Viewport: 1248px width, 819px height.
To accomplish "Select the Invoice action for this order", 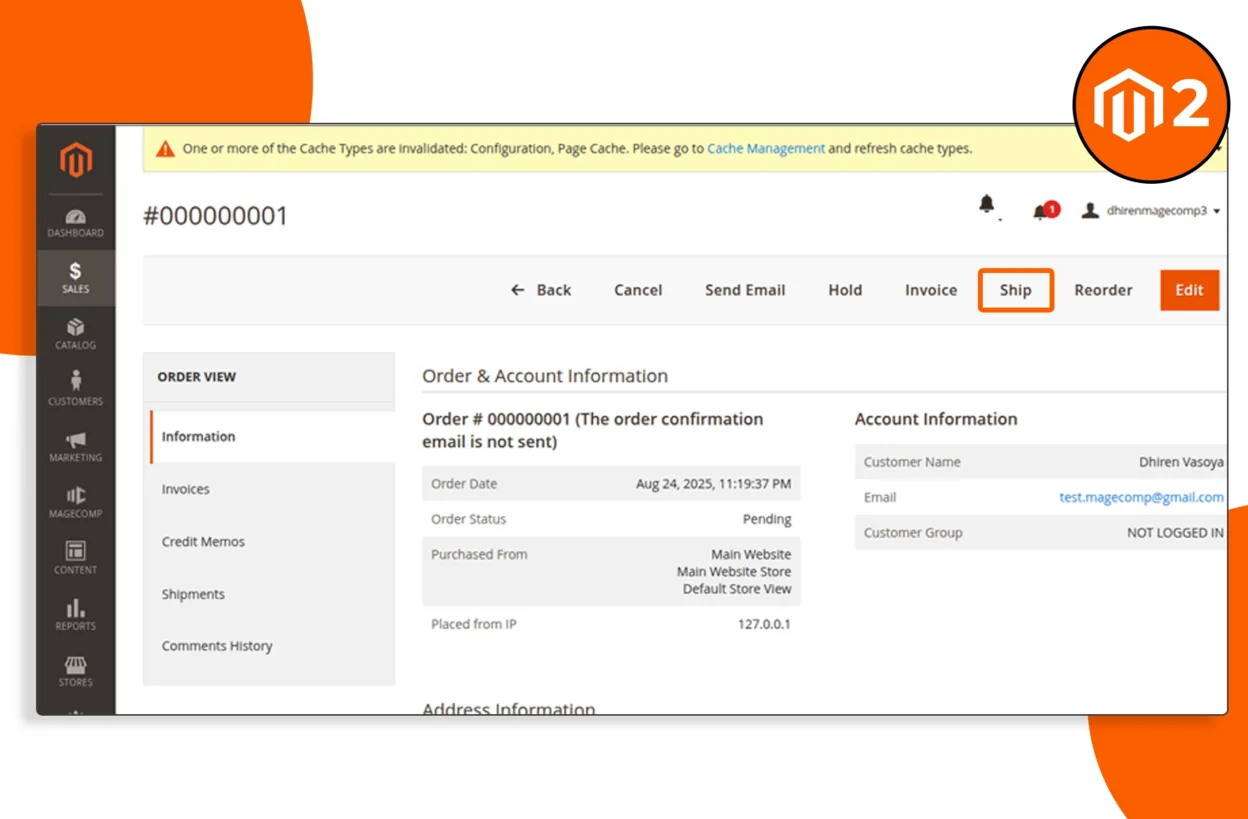I will coord(930,290).
